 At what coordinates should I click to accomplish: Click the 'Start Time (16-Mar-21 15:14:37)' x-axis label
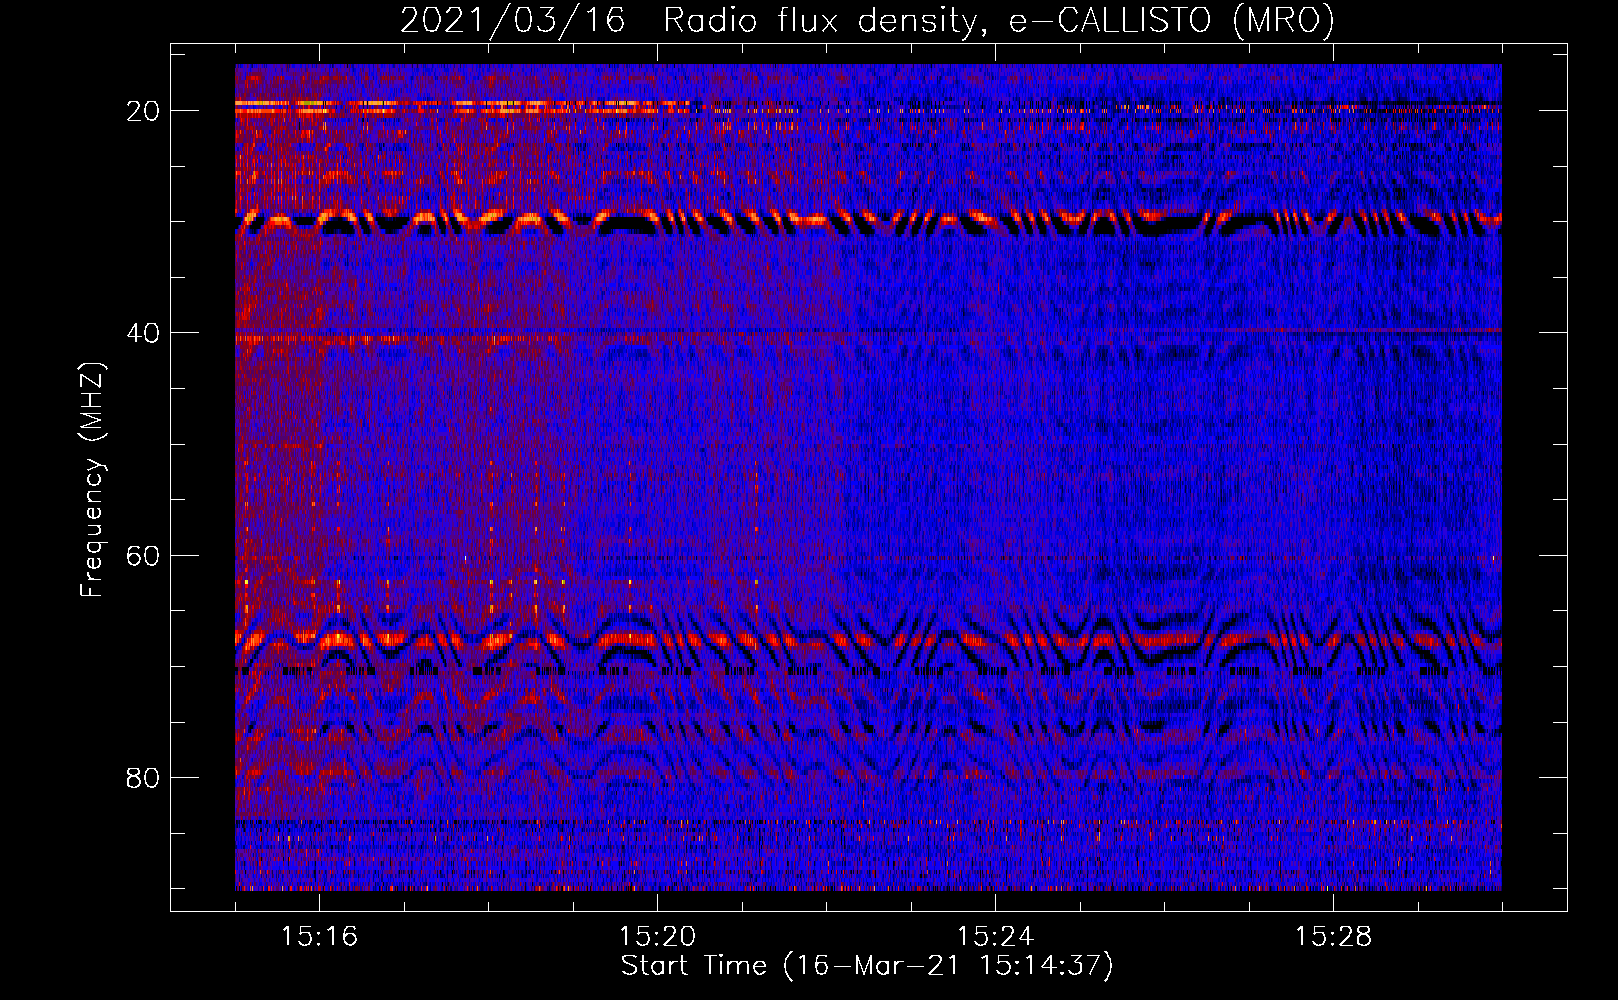[x=867, y=966]
